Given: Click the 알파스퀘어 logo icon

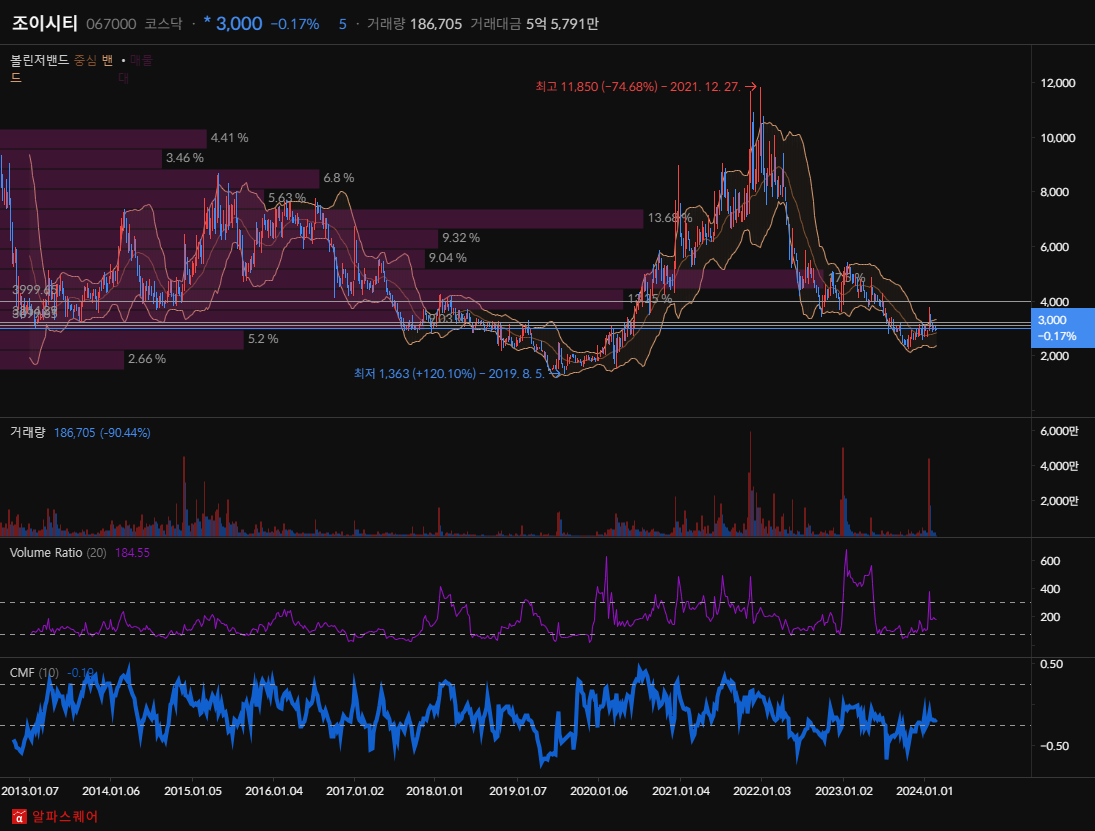Looking at the screenshot, I should click(19, 816).
